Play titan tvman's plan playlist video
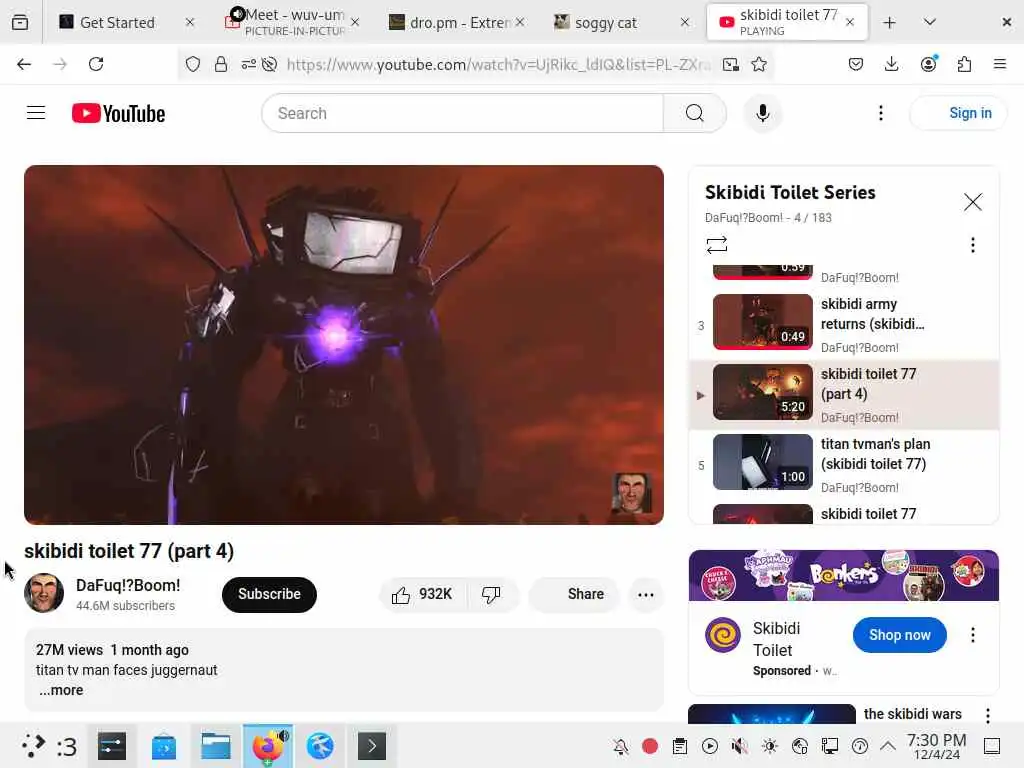The image size is (1024, 768). (x=844, y=465)
